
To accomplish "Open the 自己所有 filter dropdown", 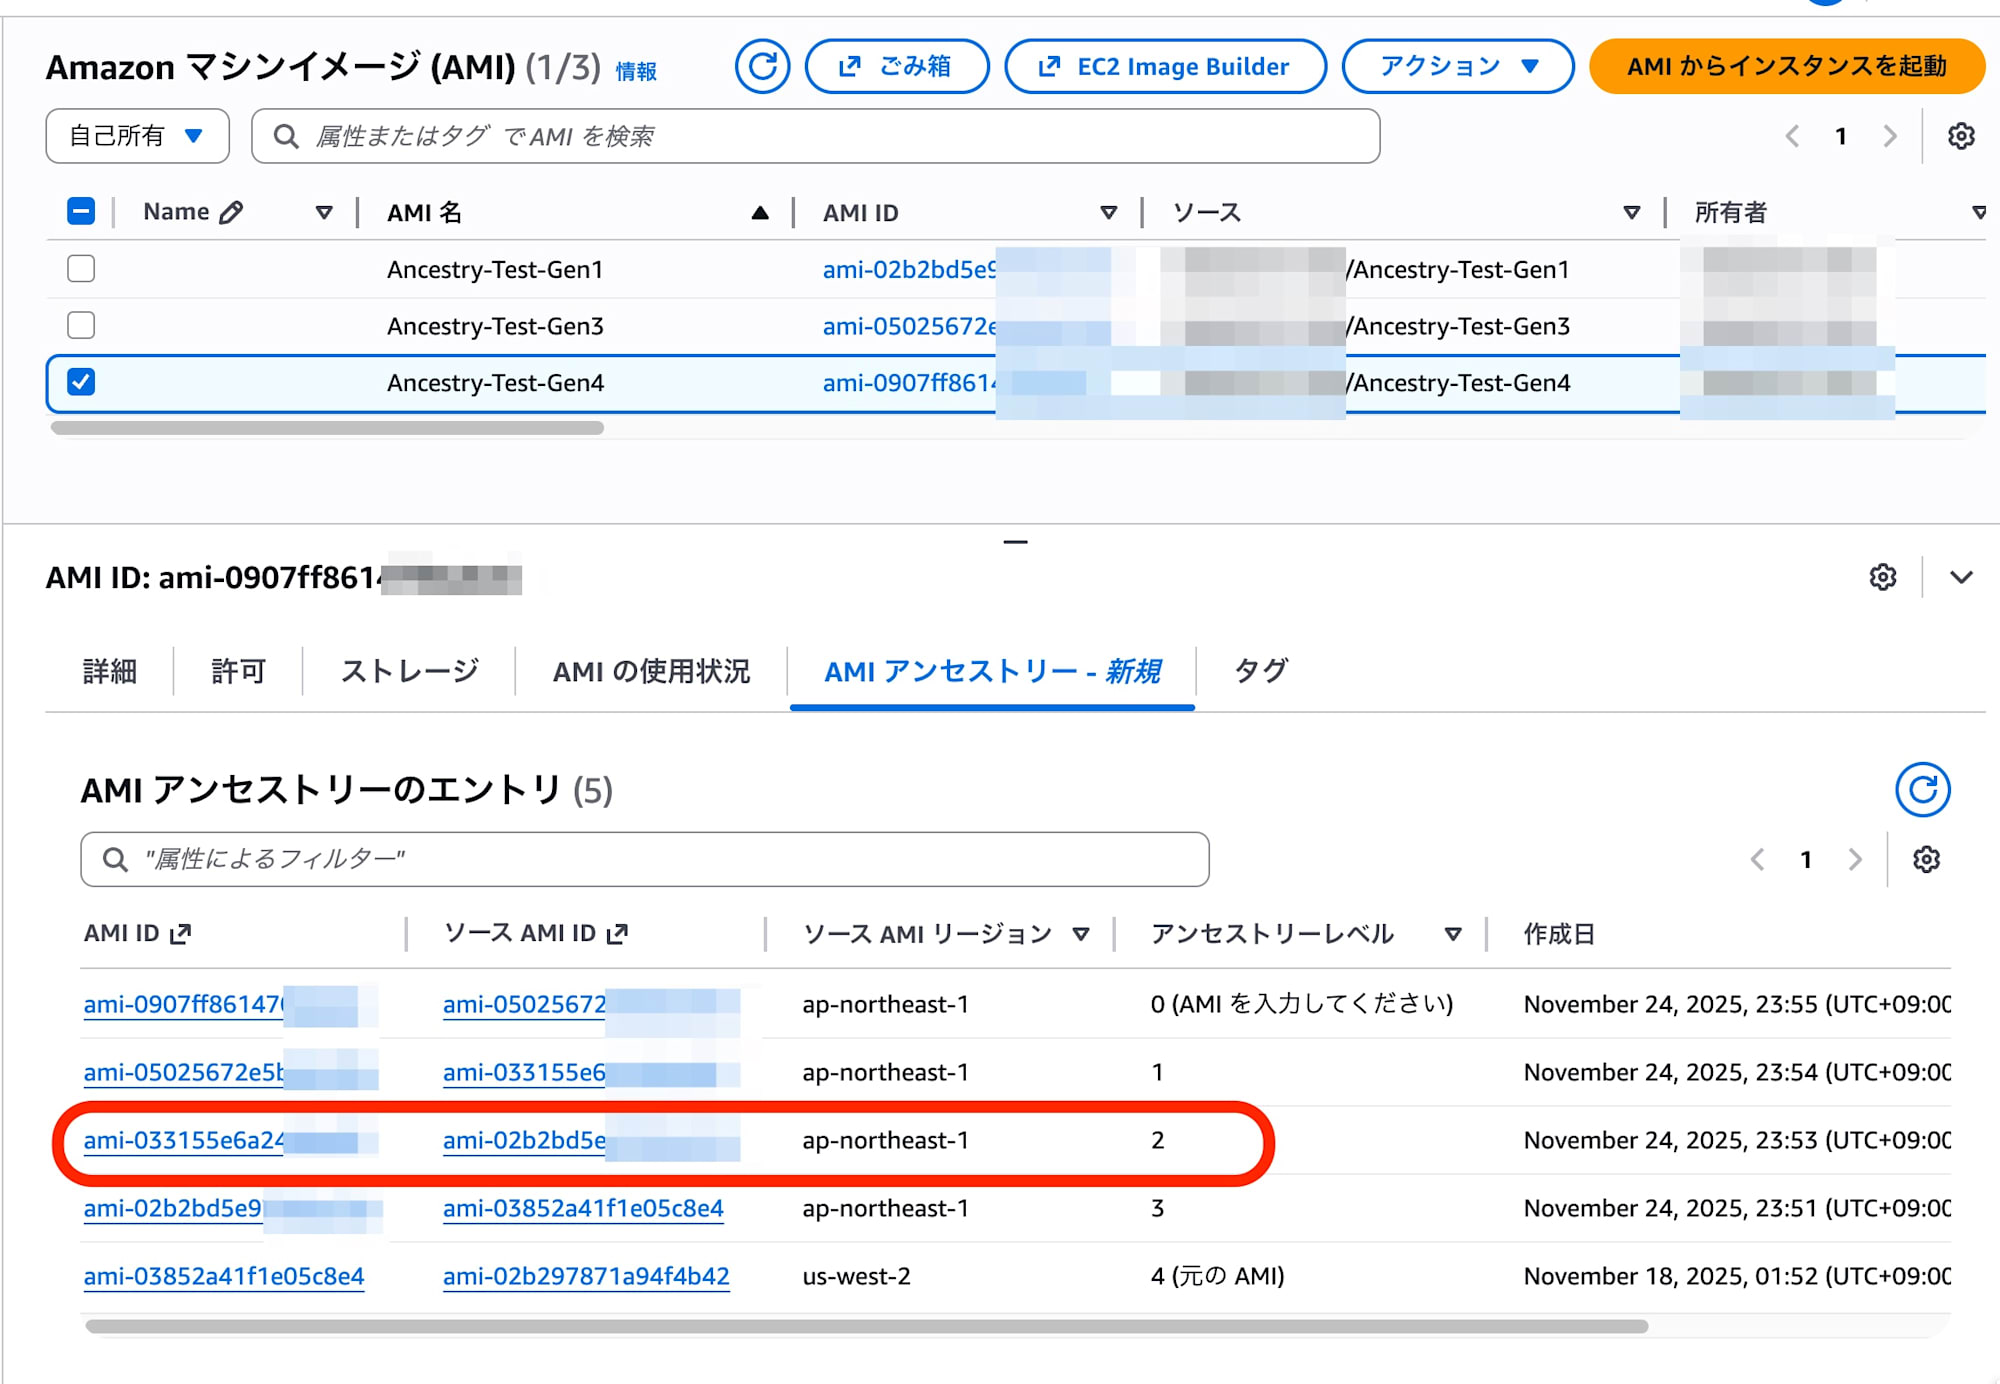I will [x=136, y=135].
